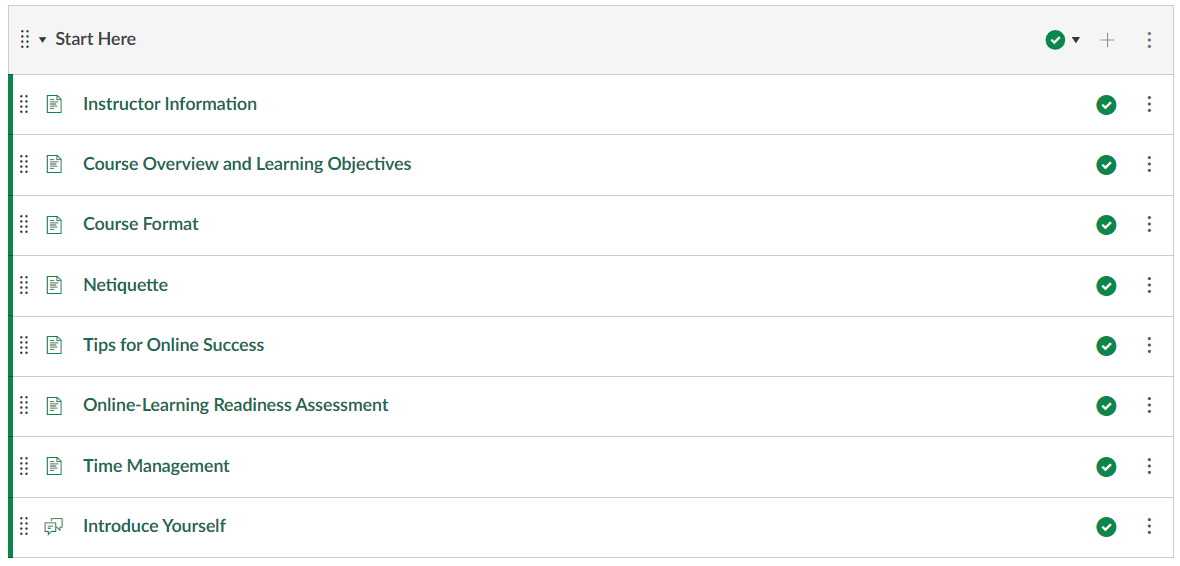Open the Start Here module options menu
The image size is (1180, 566).
click(x=1149, y=40)
